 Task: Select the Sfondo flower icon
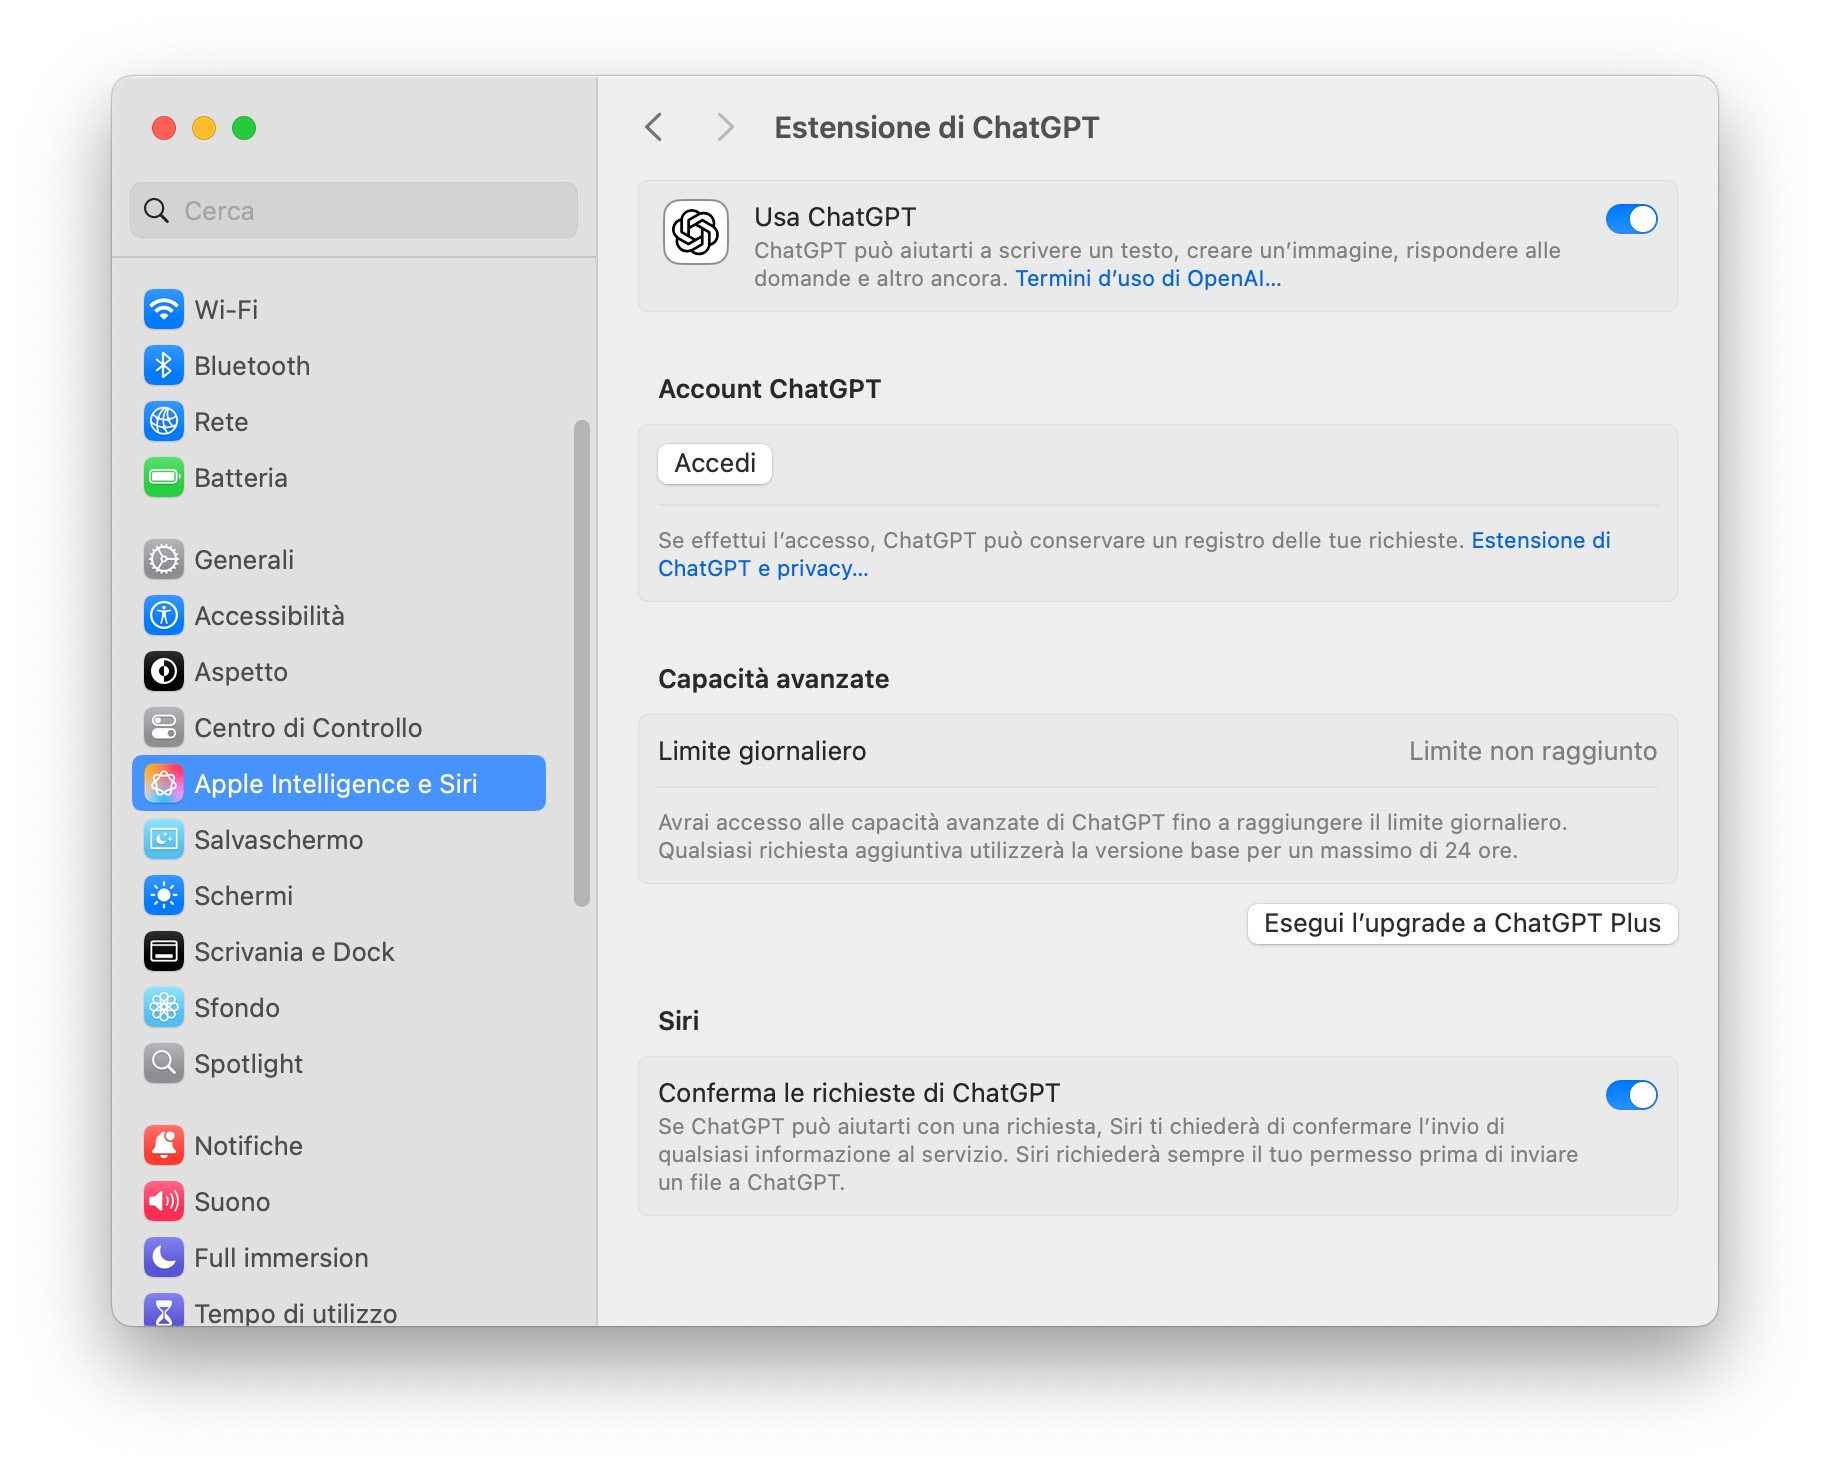[164, 1008]
